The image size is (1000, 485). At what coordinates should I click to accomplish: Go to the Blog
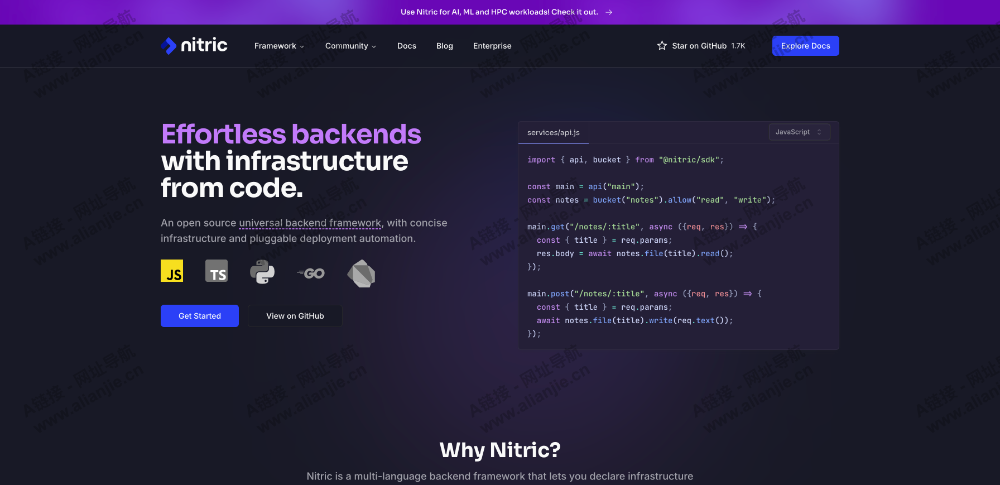point(445,46)
